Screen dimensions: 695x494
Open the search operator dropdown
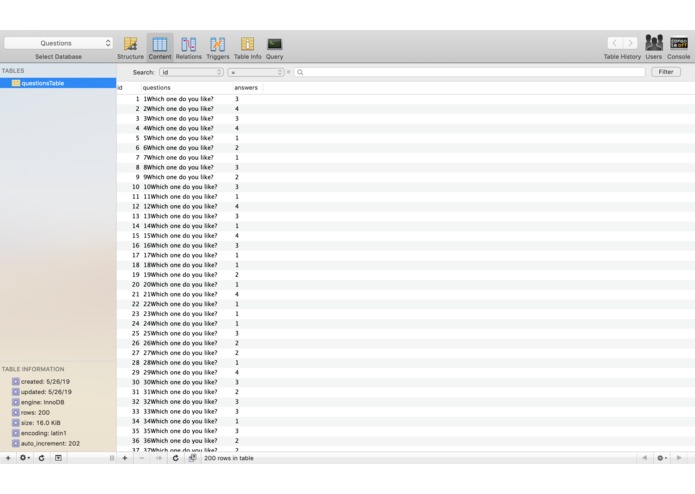(x=256, y=72)
